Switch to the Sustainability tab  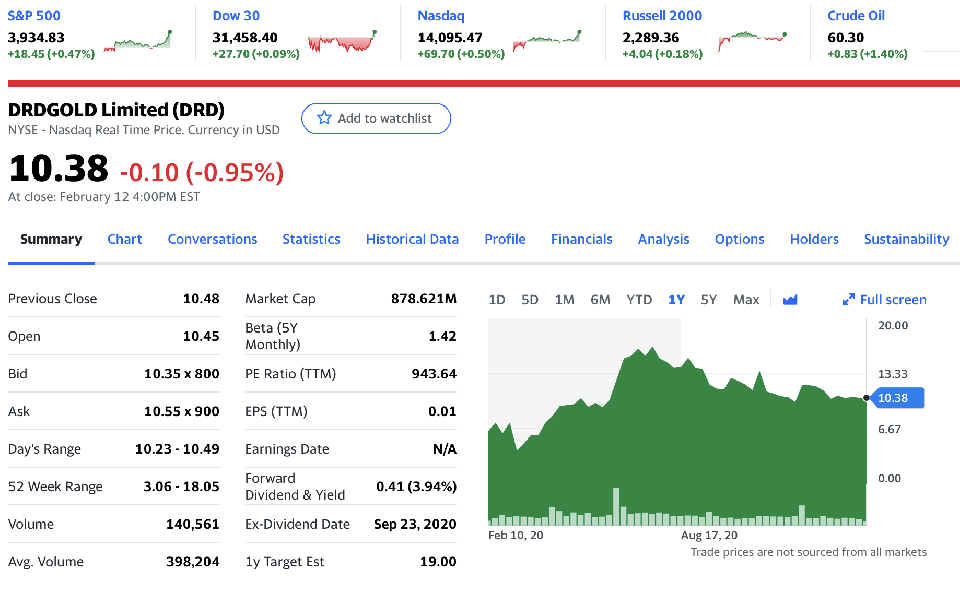(906, 239)
